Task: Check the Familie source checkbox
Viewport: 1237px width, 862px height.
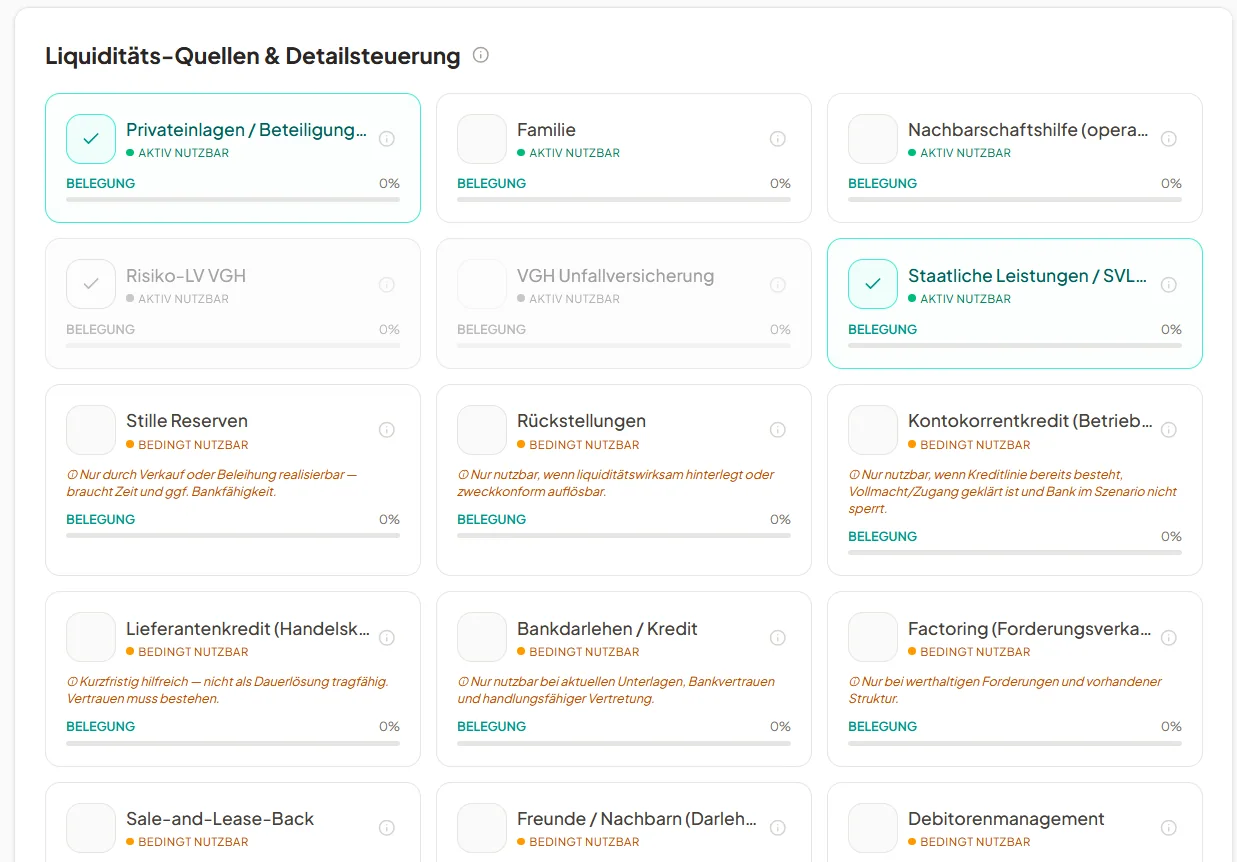Action: (482, 139)
